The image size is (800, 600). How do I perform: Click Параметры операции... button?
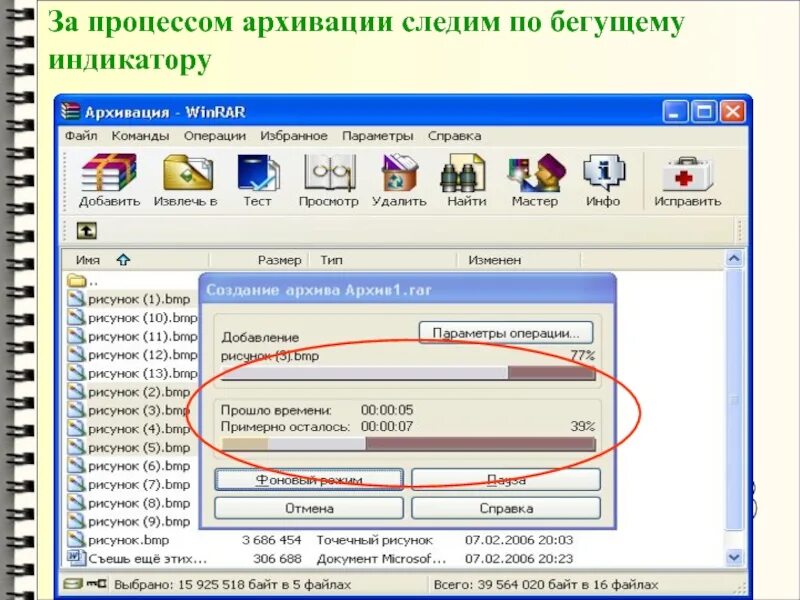pyautogui.click(x=506, y=333)
